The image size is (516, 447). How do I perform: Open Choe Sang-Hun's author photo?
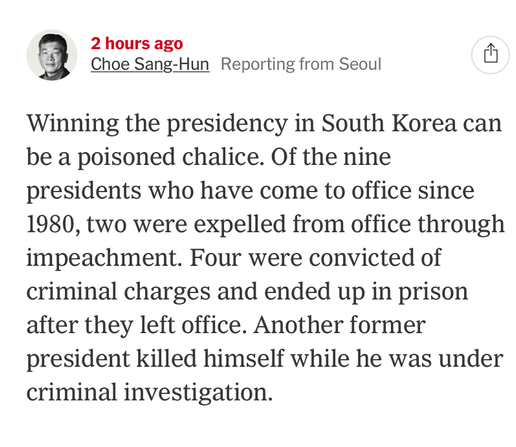pyautogui.click(x=52, y=55)
